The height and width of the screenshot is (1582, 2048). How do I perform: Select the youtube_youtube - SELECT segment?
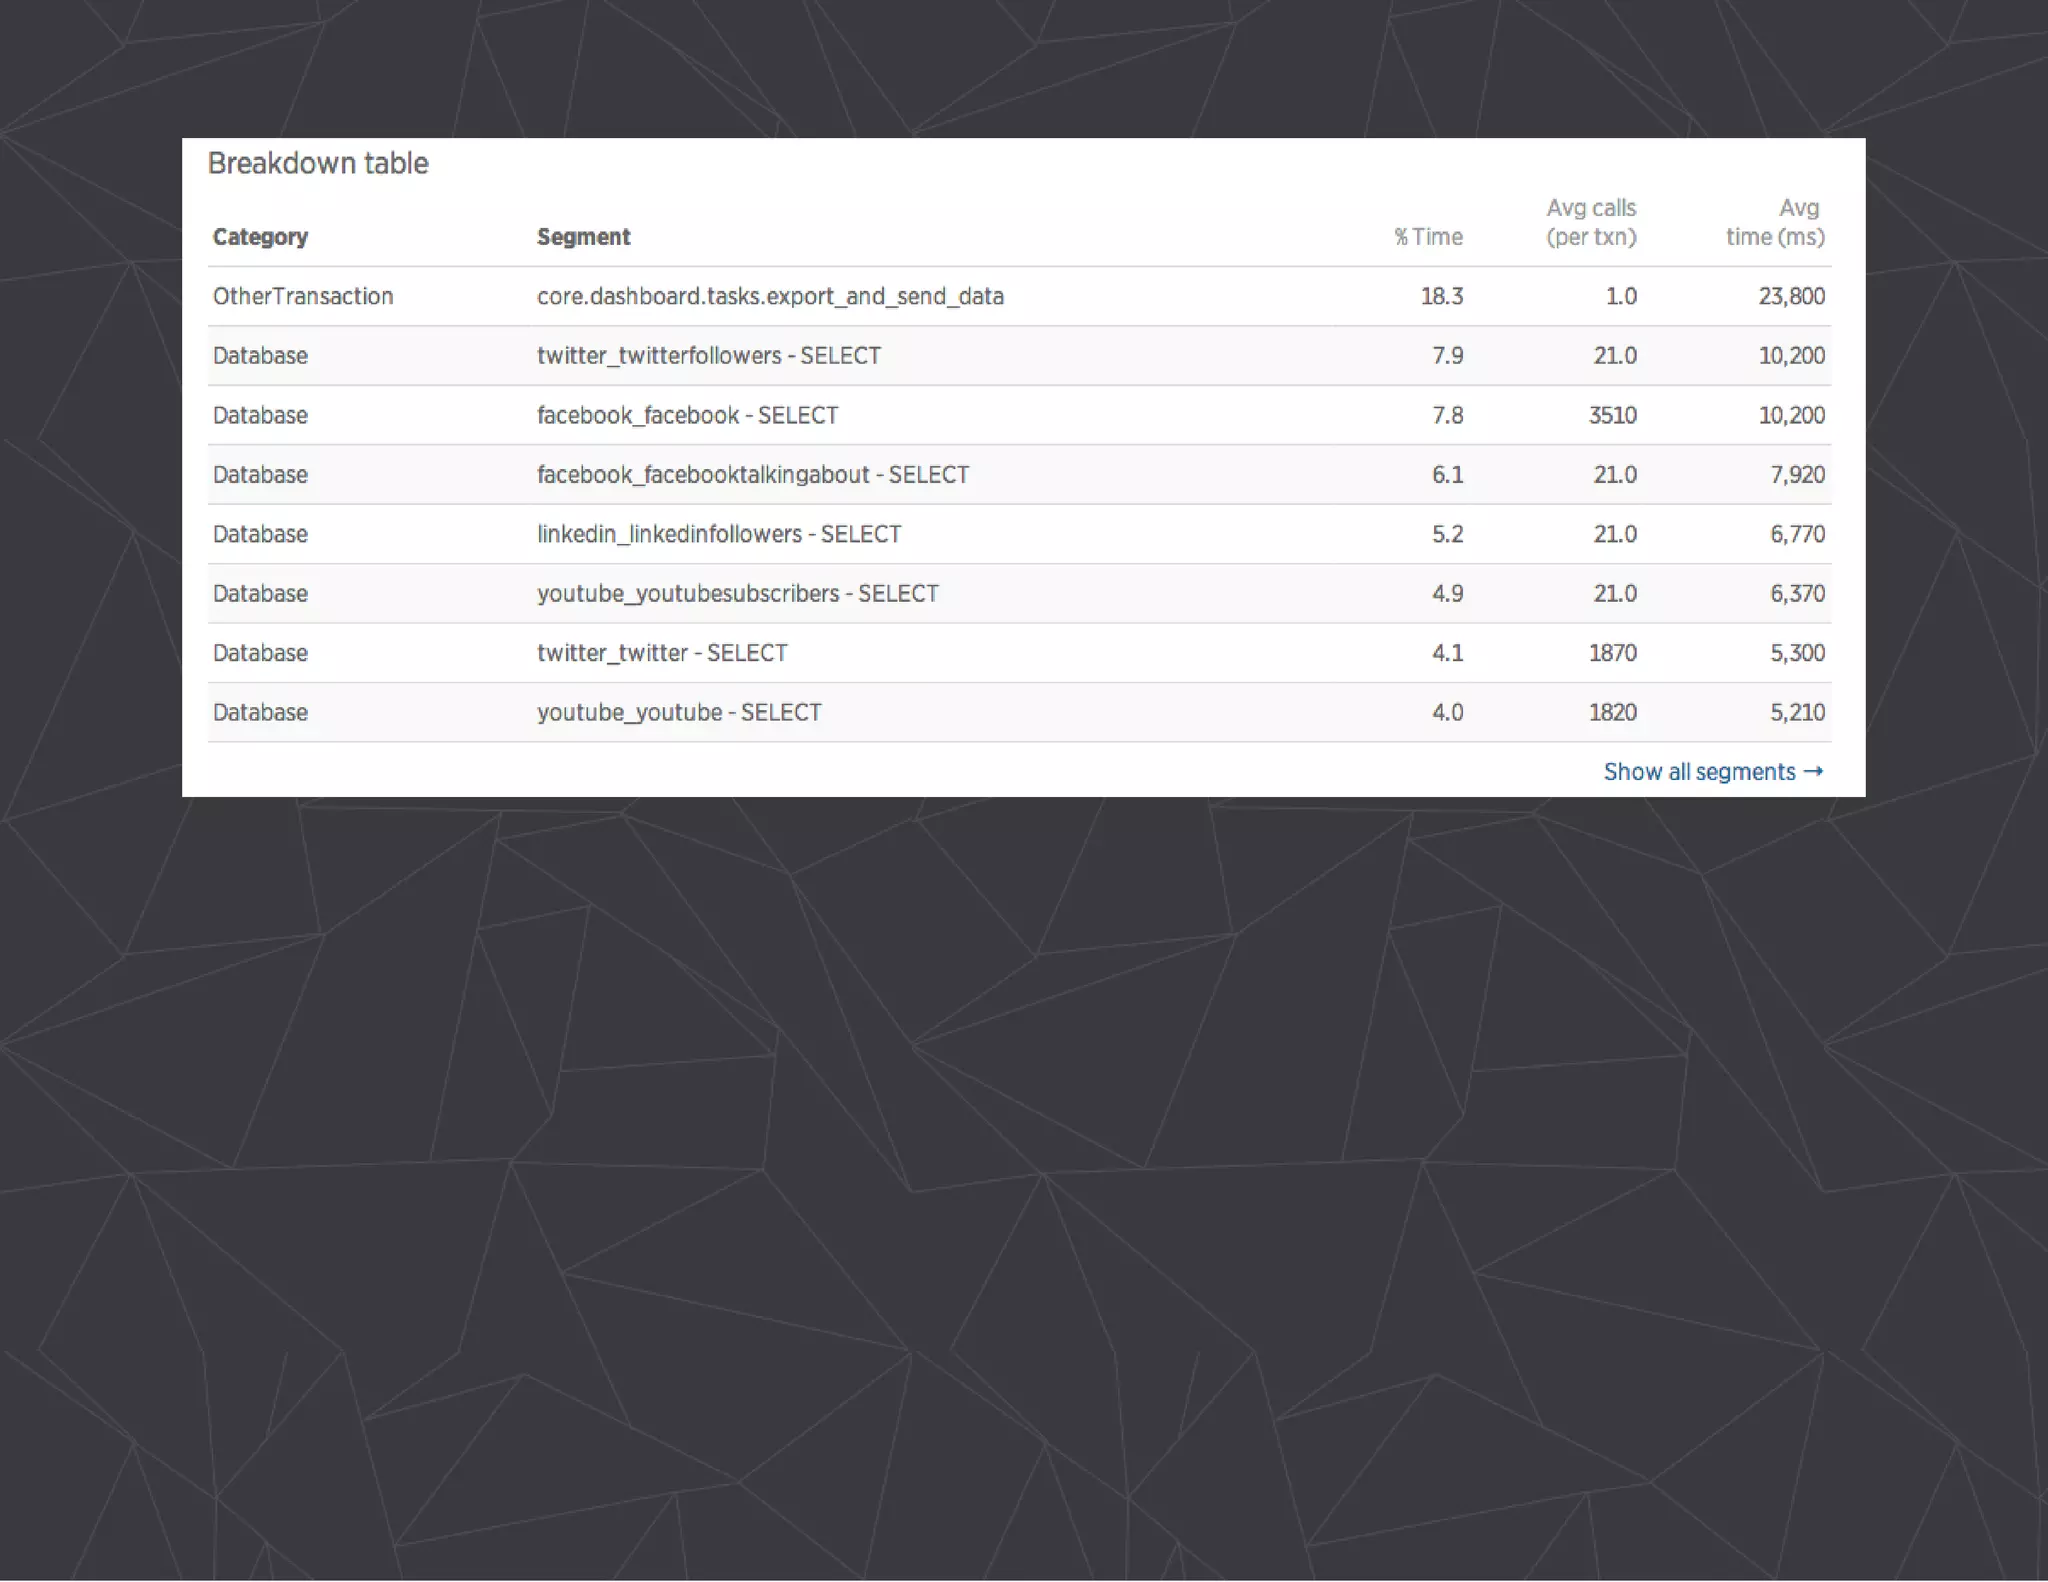679,713
